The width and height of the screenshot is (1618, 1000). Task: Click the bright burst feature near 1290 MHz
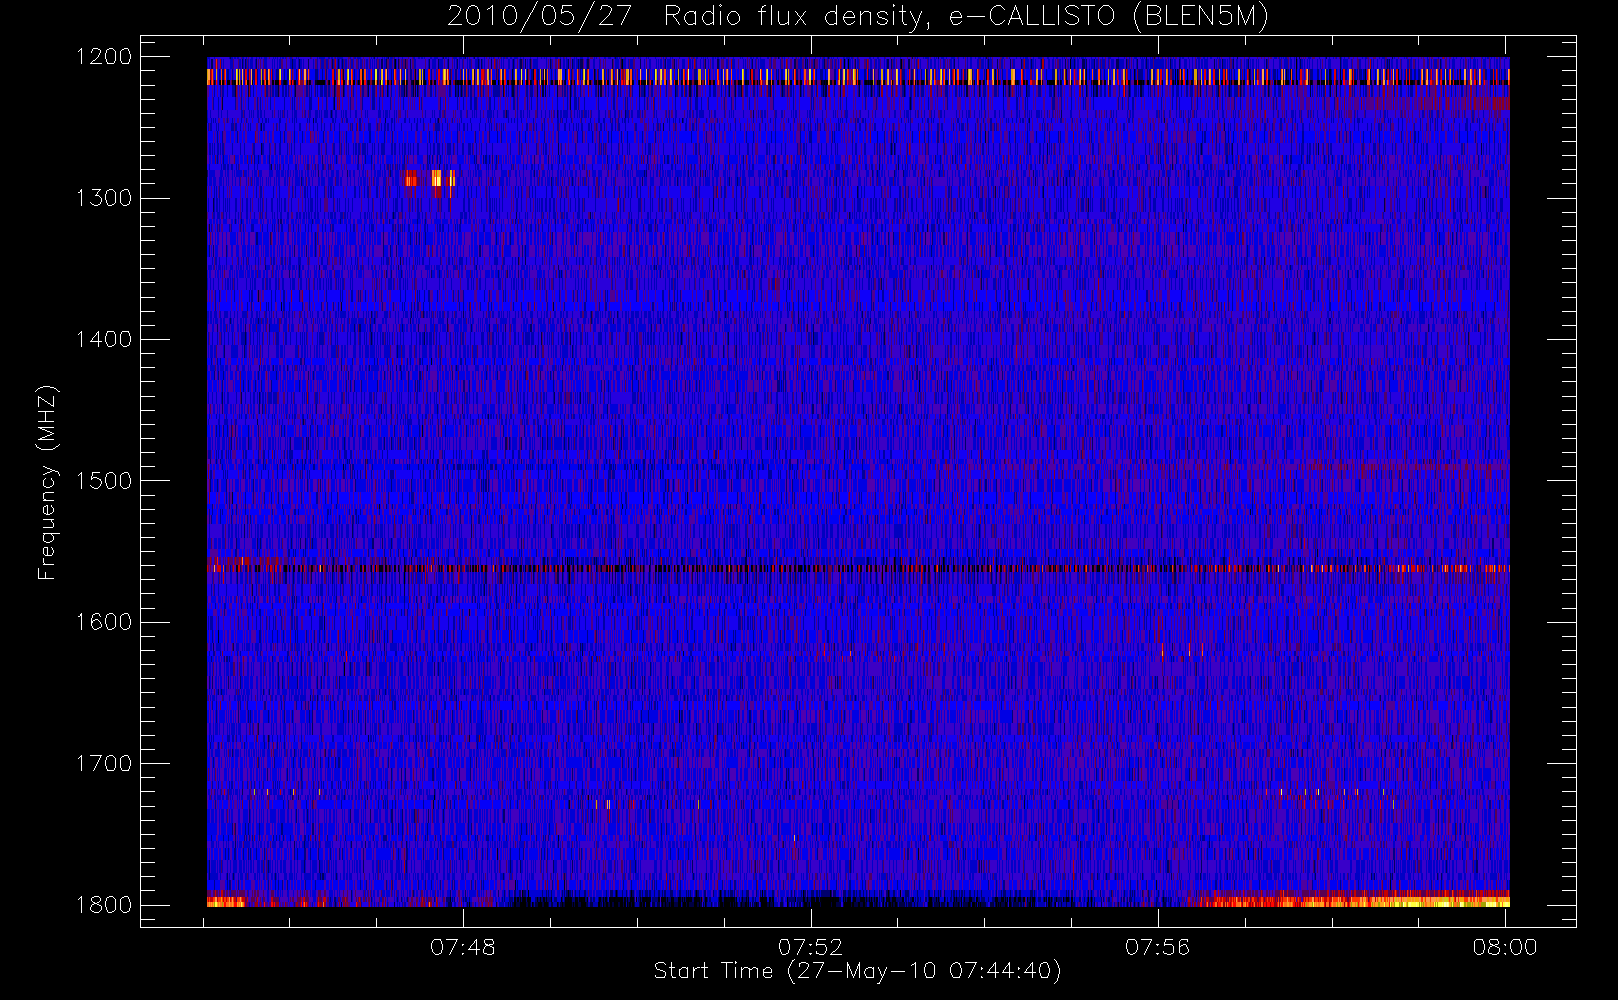(430, 179)
